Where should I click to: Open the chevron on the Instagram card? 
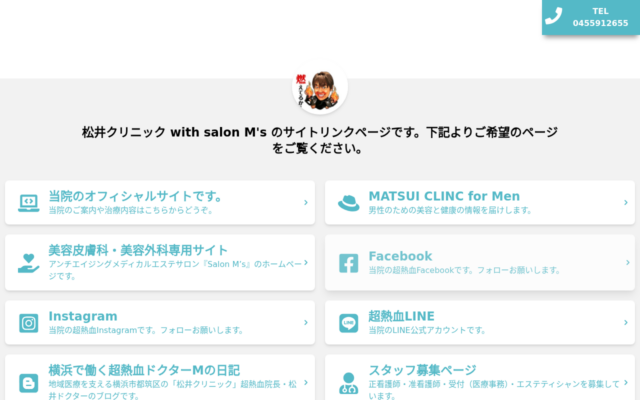pyautogui.click(x=306, y=322)
